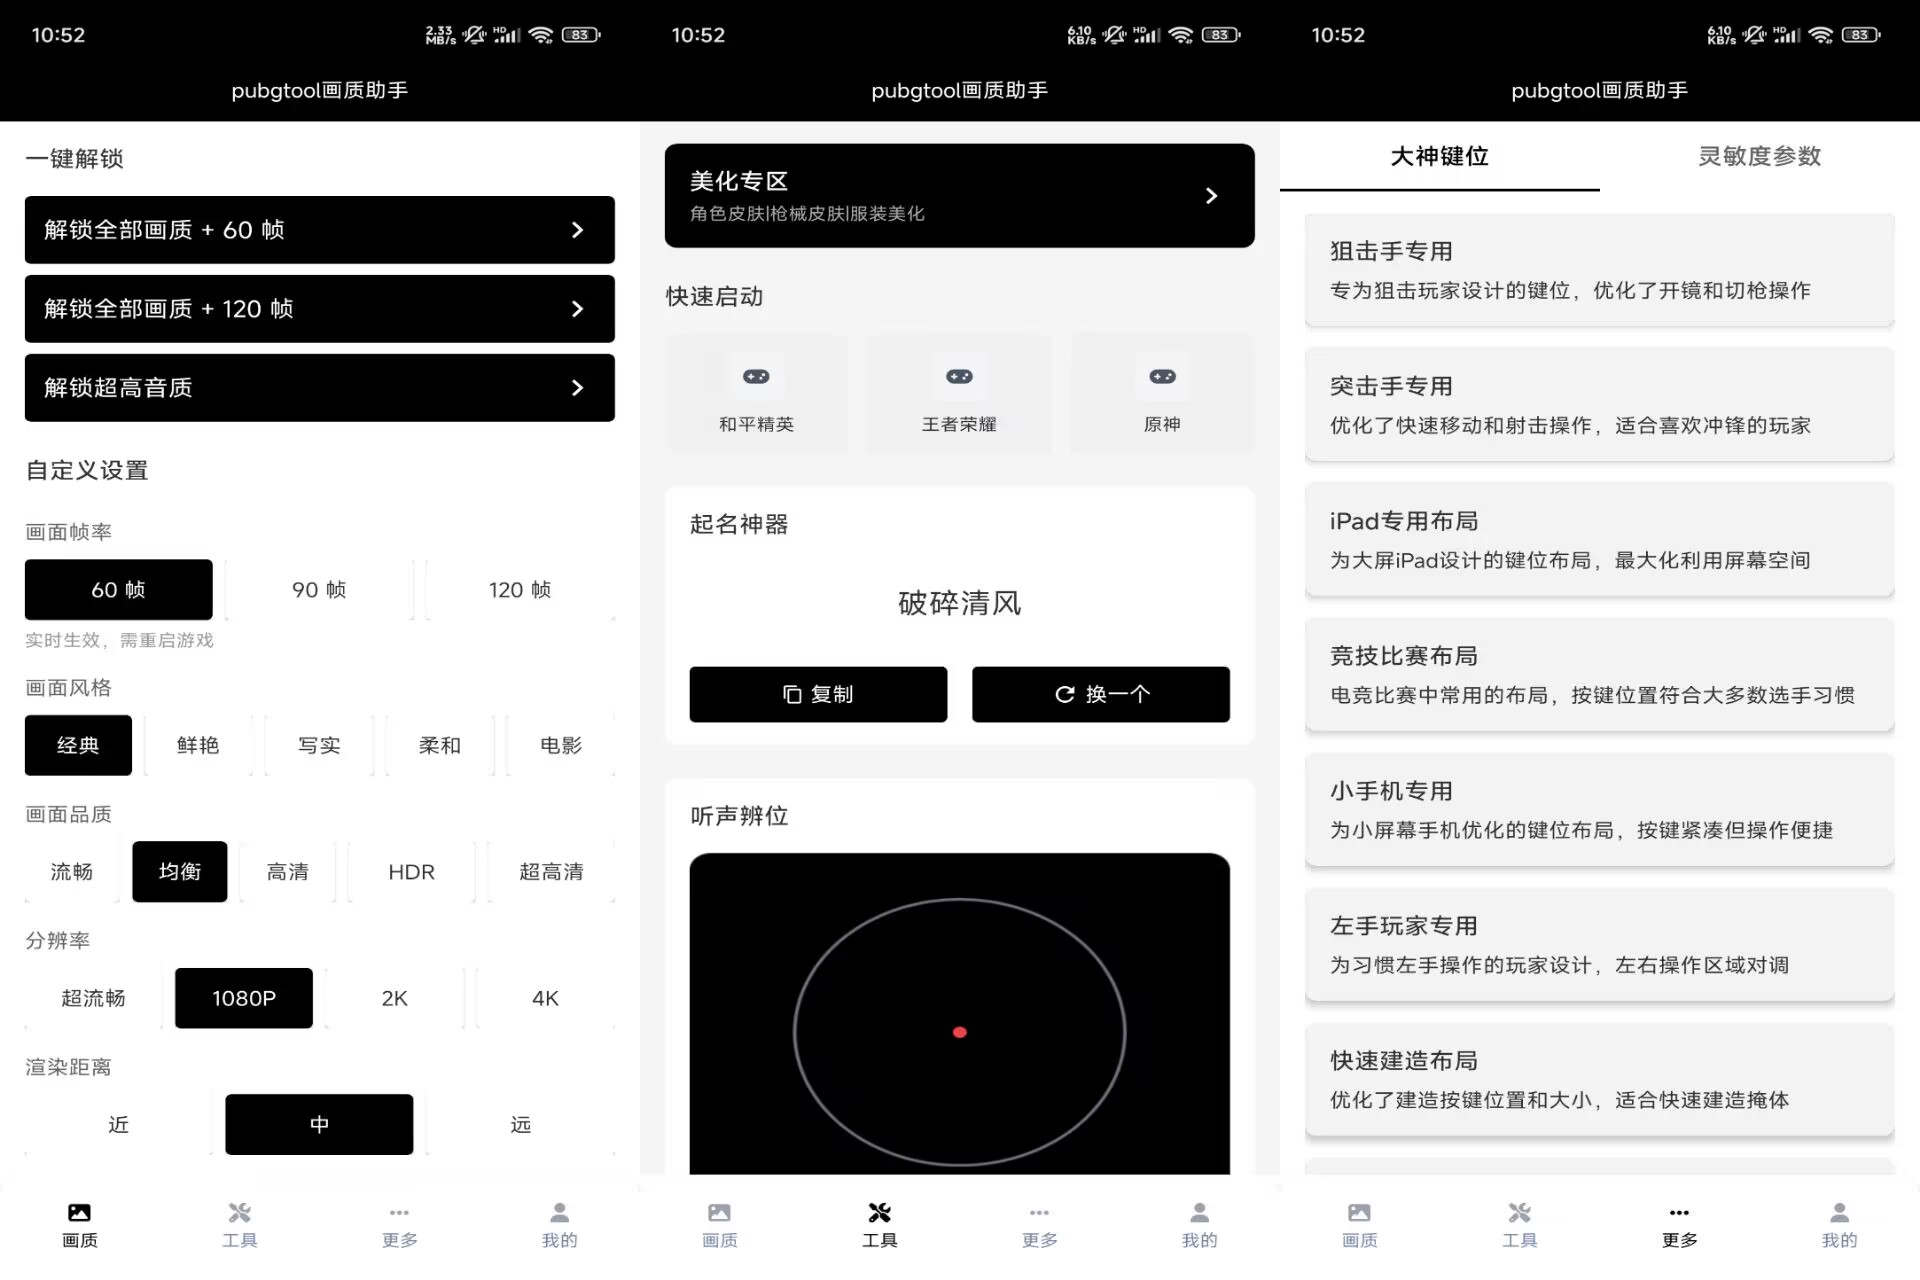The height and width of the screenshot is (1280, 1920).
Task: Switch to the 灵敏度参数 tab
Action: click(1757, 157)
